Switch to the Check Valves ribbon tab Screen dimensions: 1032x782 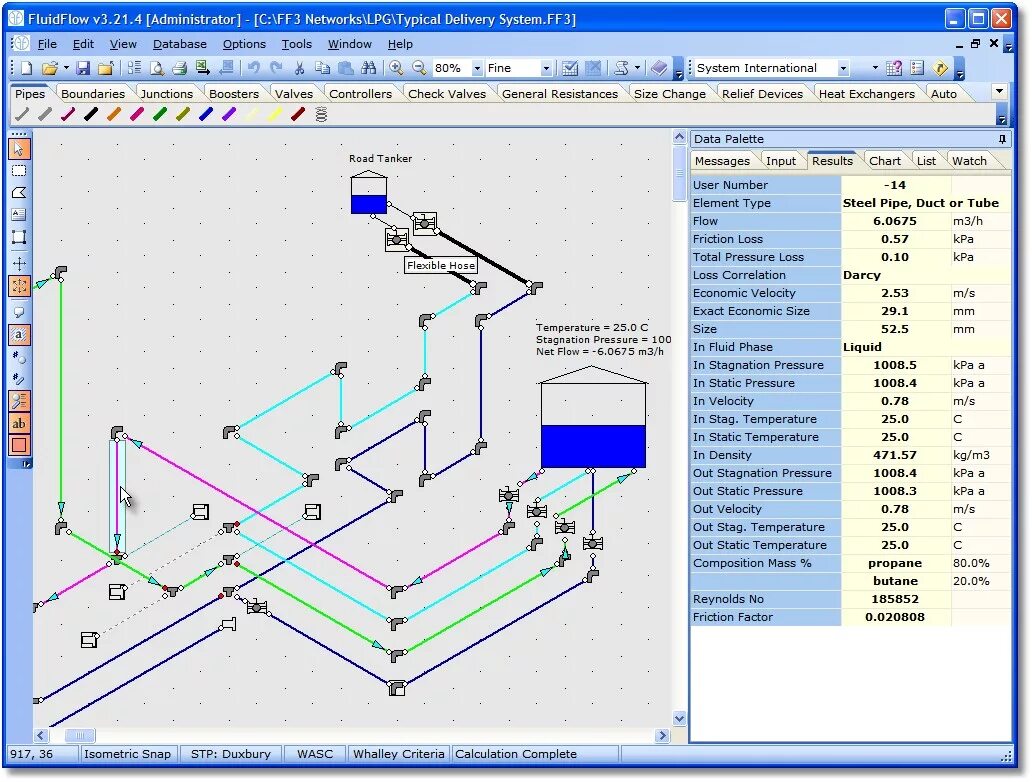click(447, 93)
